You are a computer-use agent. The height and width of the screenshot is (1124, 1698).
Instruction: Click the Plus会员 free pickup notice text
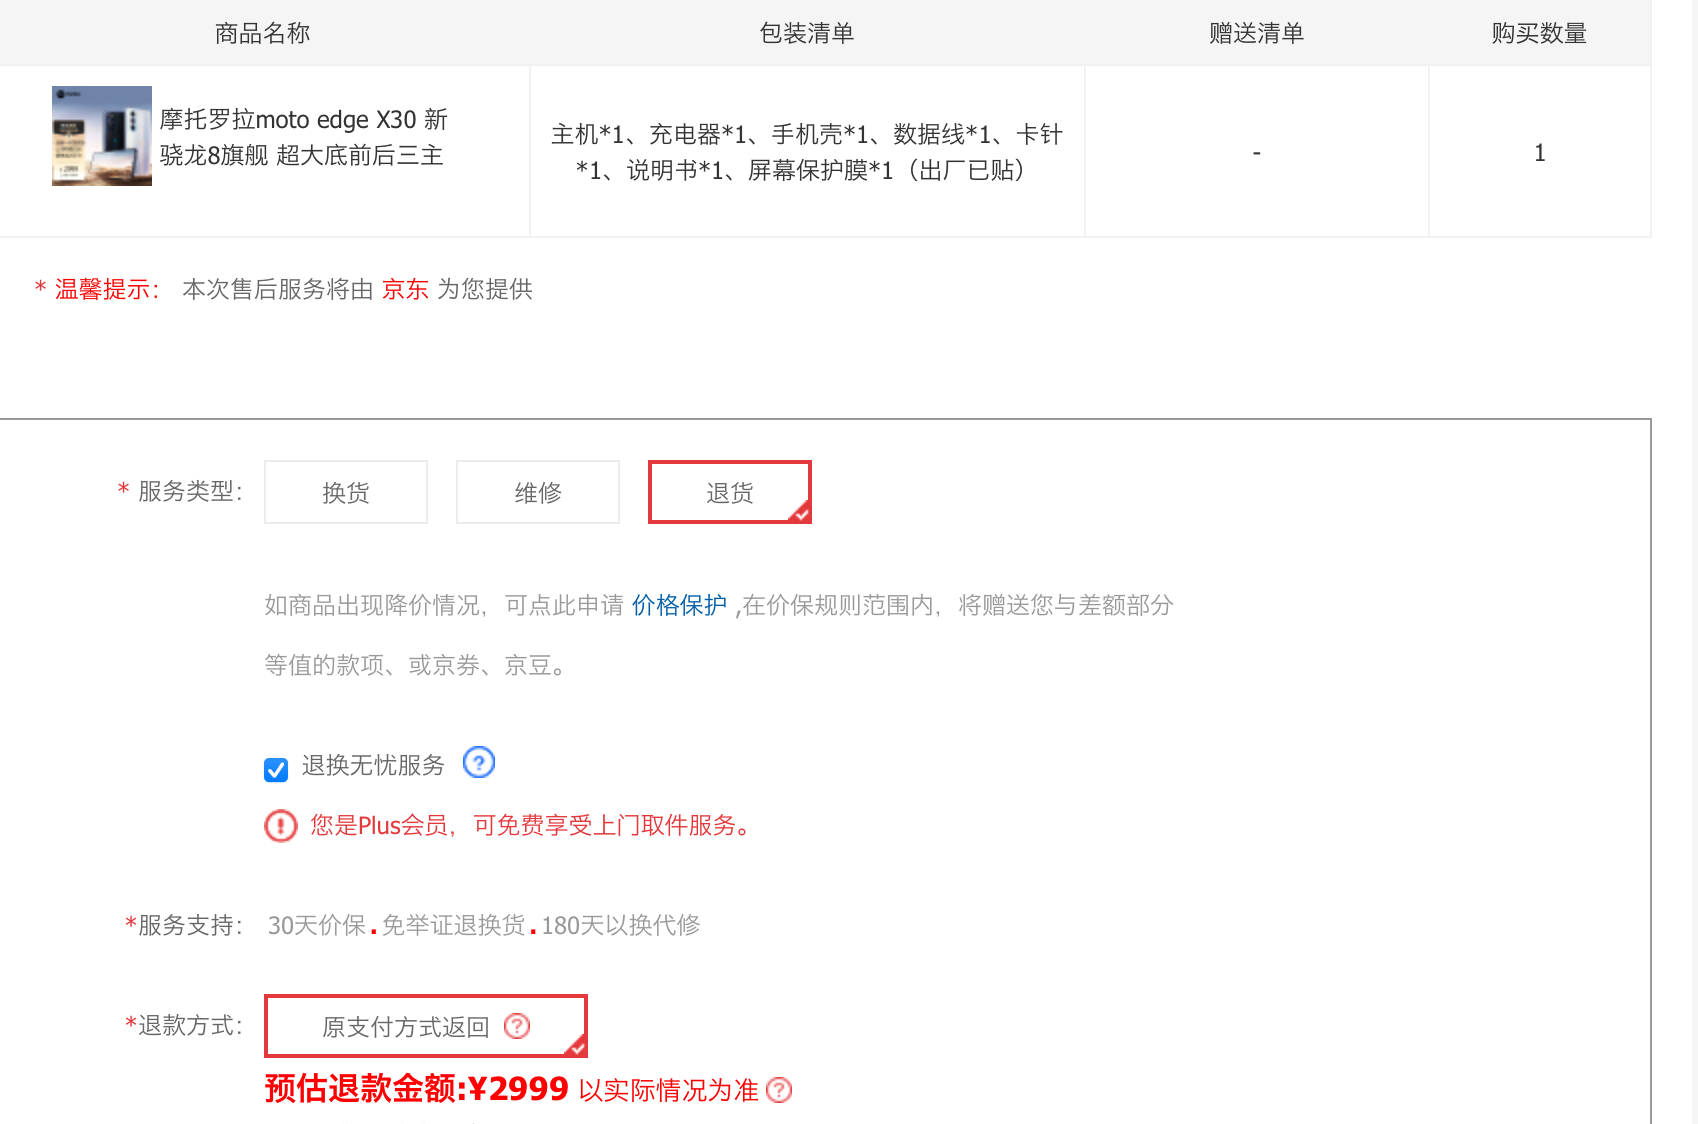530,825
